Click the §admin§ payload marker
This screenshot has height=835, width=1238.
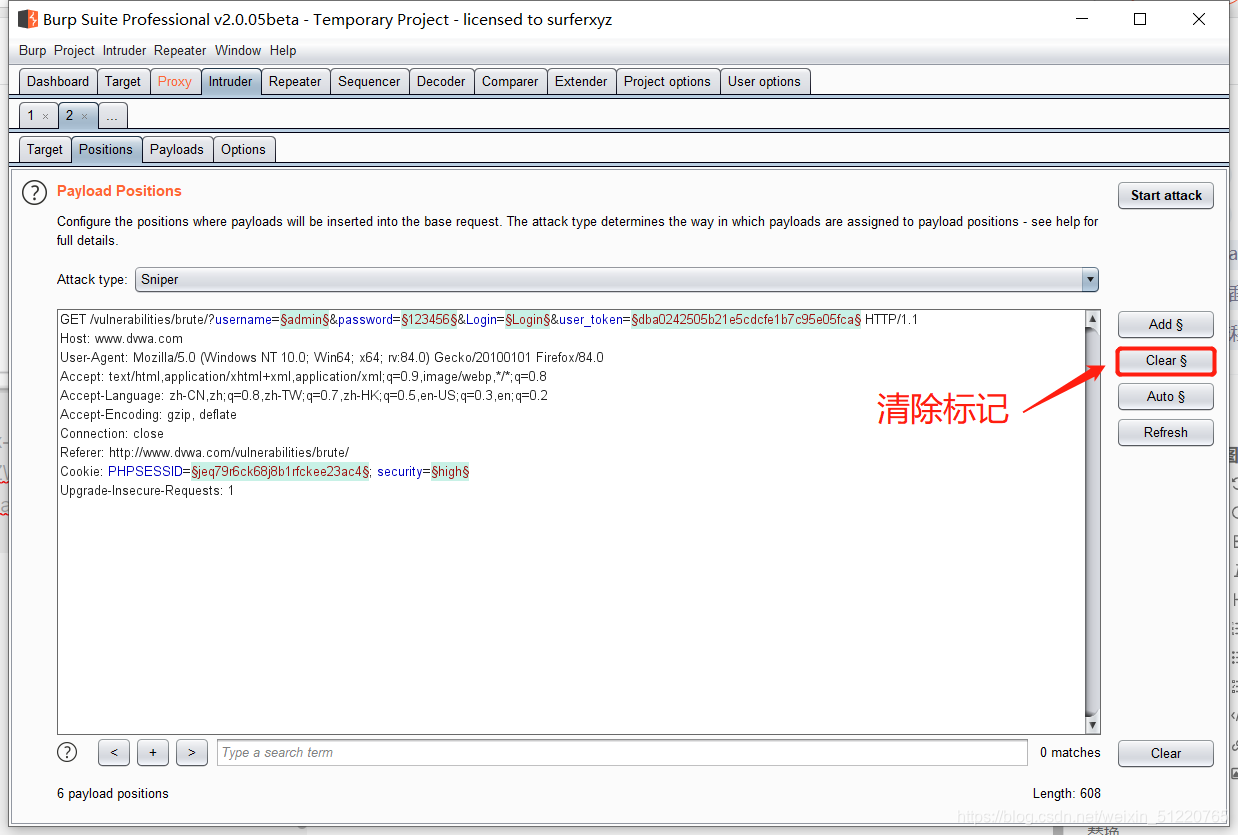coord(305,320)
